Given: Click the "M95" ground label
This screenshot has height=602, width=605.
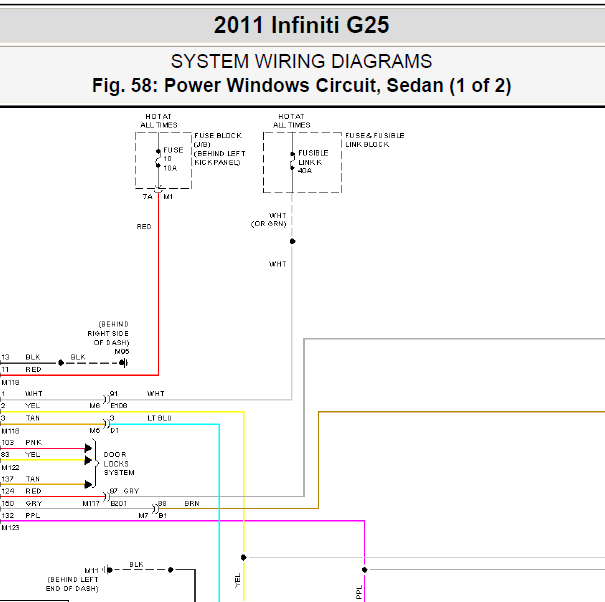Looking at the screenshot, I should tap(122, 352).
